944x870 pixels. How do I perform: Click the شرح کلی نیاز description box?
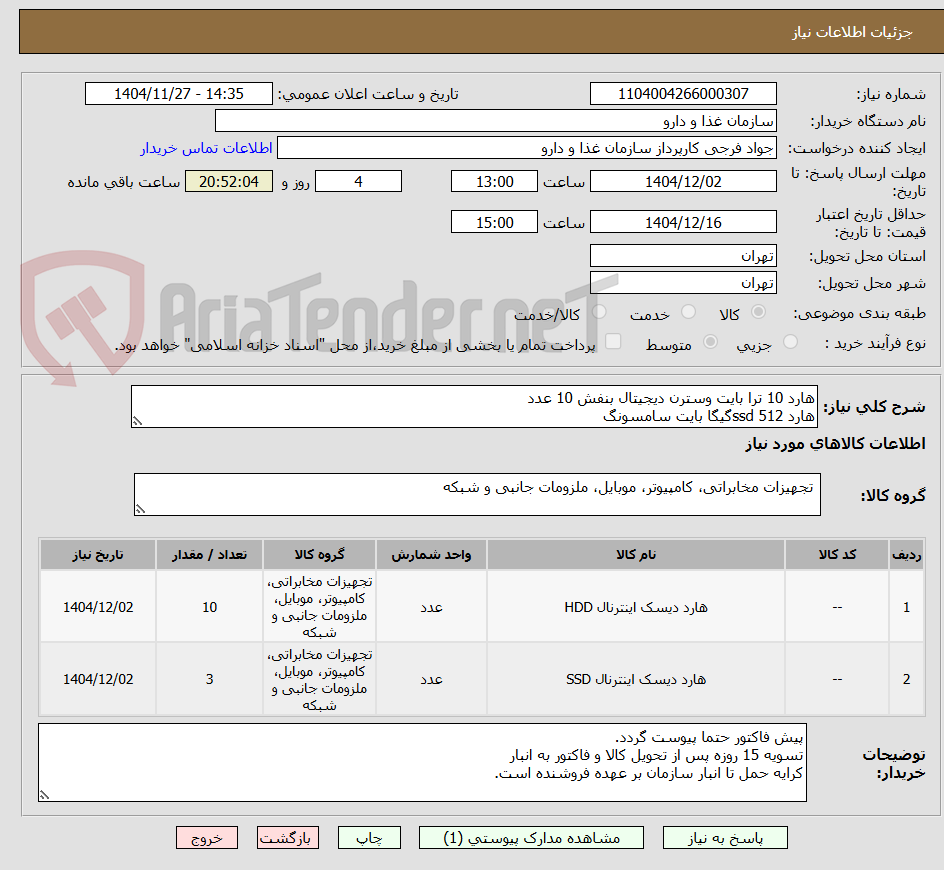[474, 407]
